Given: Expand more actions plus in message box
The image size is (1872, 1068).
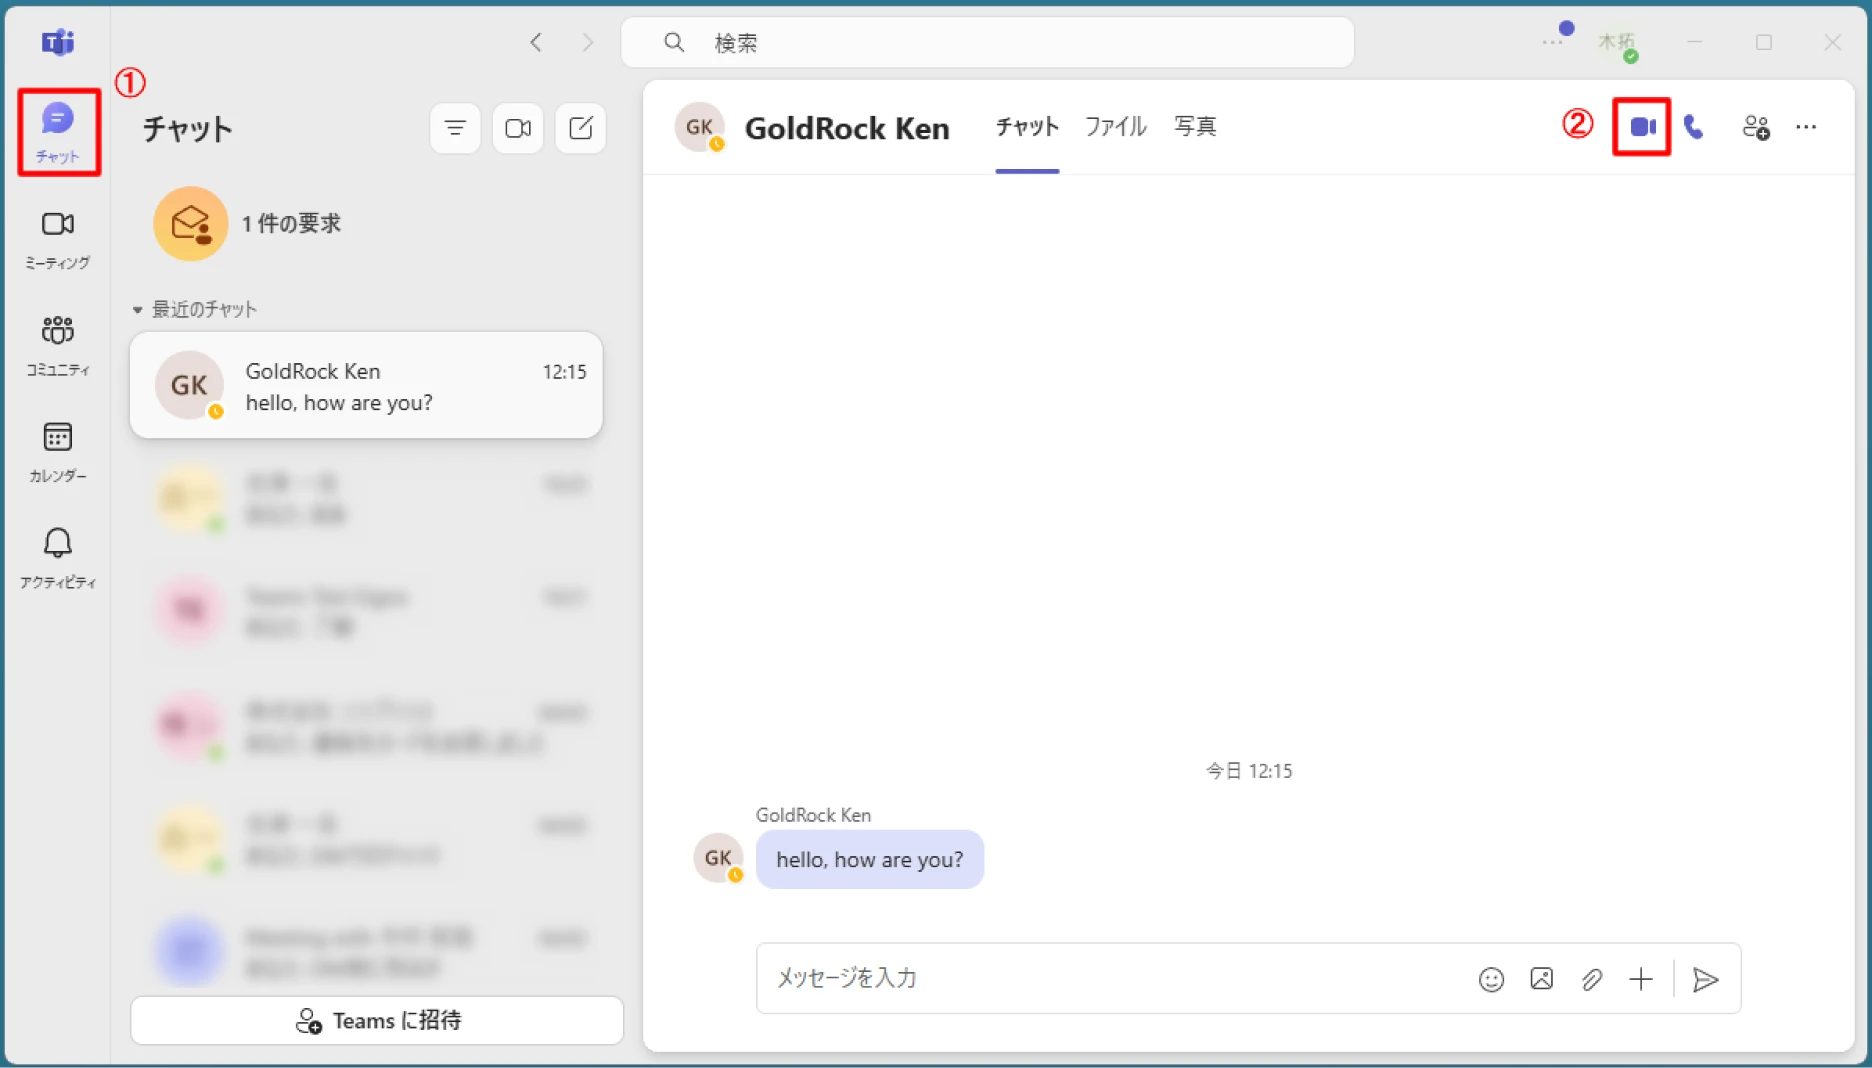Looking at the screenshot, I should [x=1641, y=979].
